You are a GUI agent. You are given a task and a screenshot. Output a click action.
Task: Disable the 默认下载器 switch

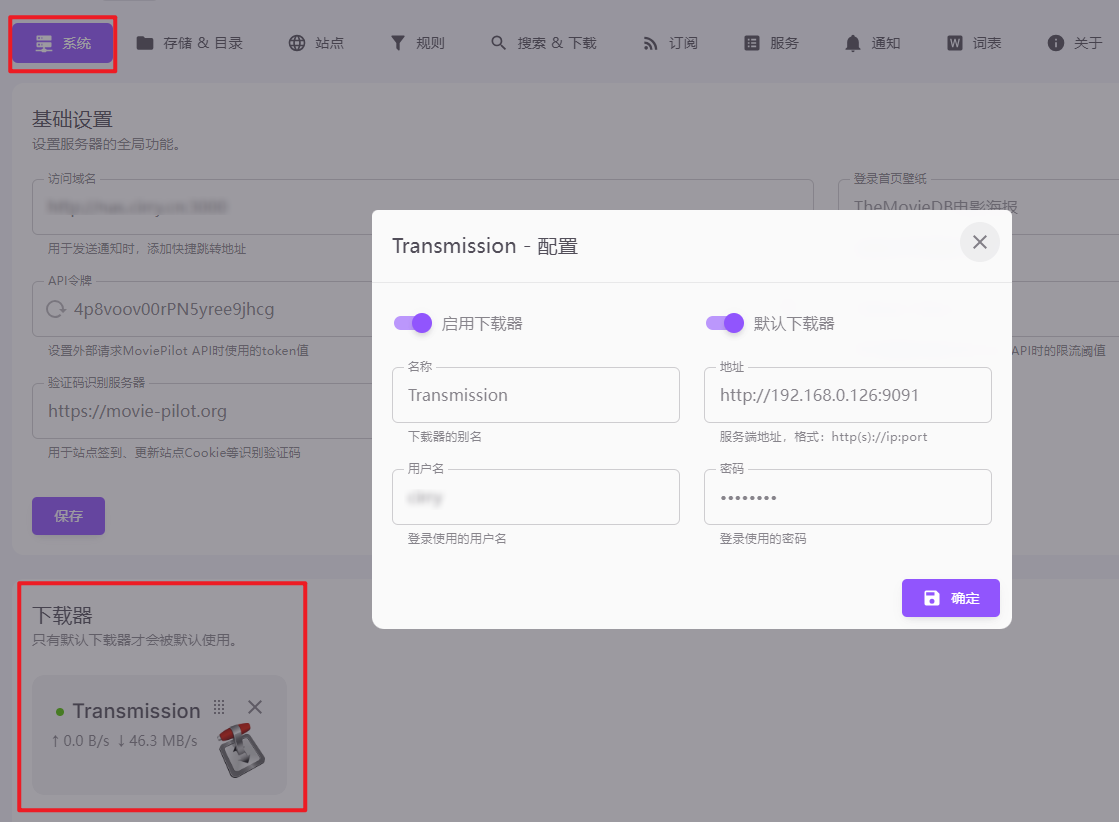point(725,323)
